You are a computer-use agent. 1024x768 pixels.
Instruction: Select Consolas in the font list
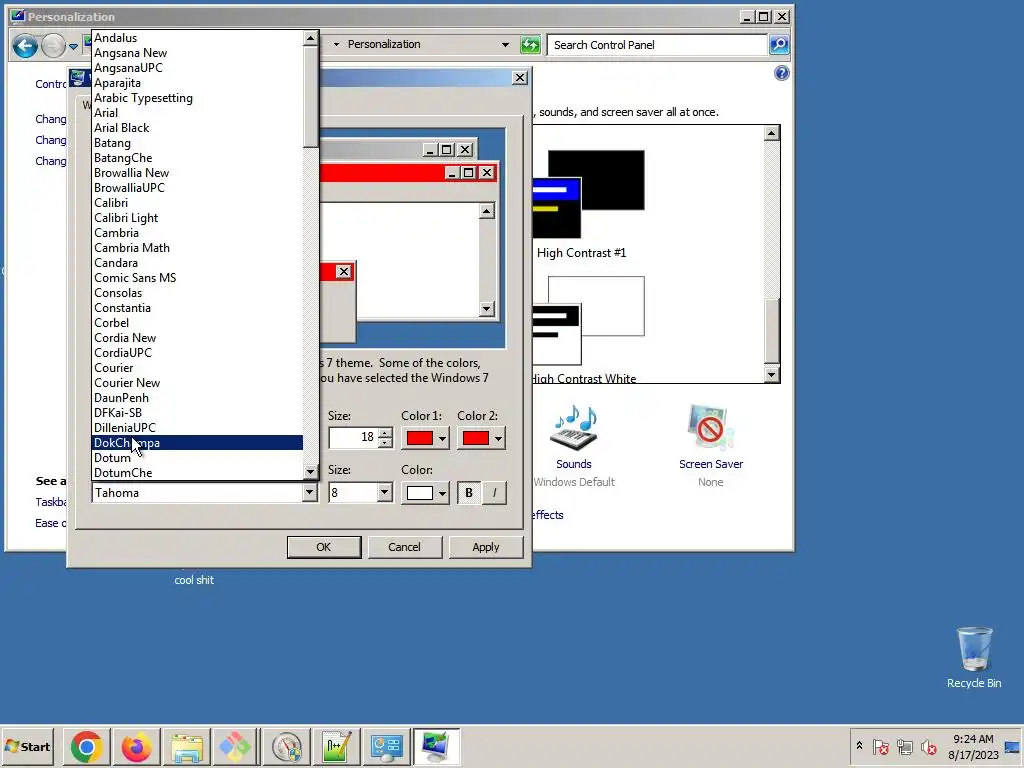[x=198, y=293]
